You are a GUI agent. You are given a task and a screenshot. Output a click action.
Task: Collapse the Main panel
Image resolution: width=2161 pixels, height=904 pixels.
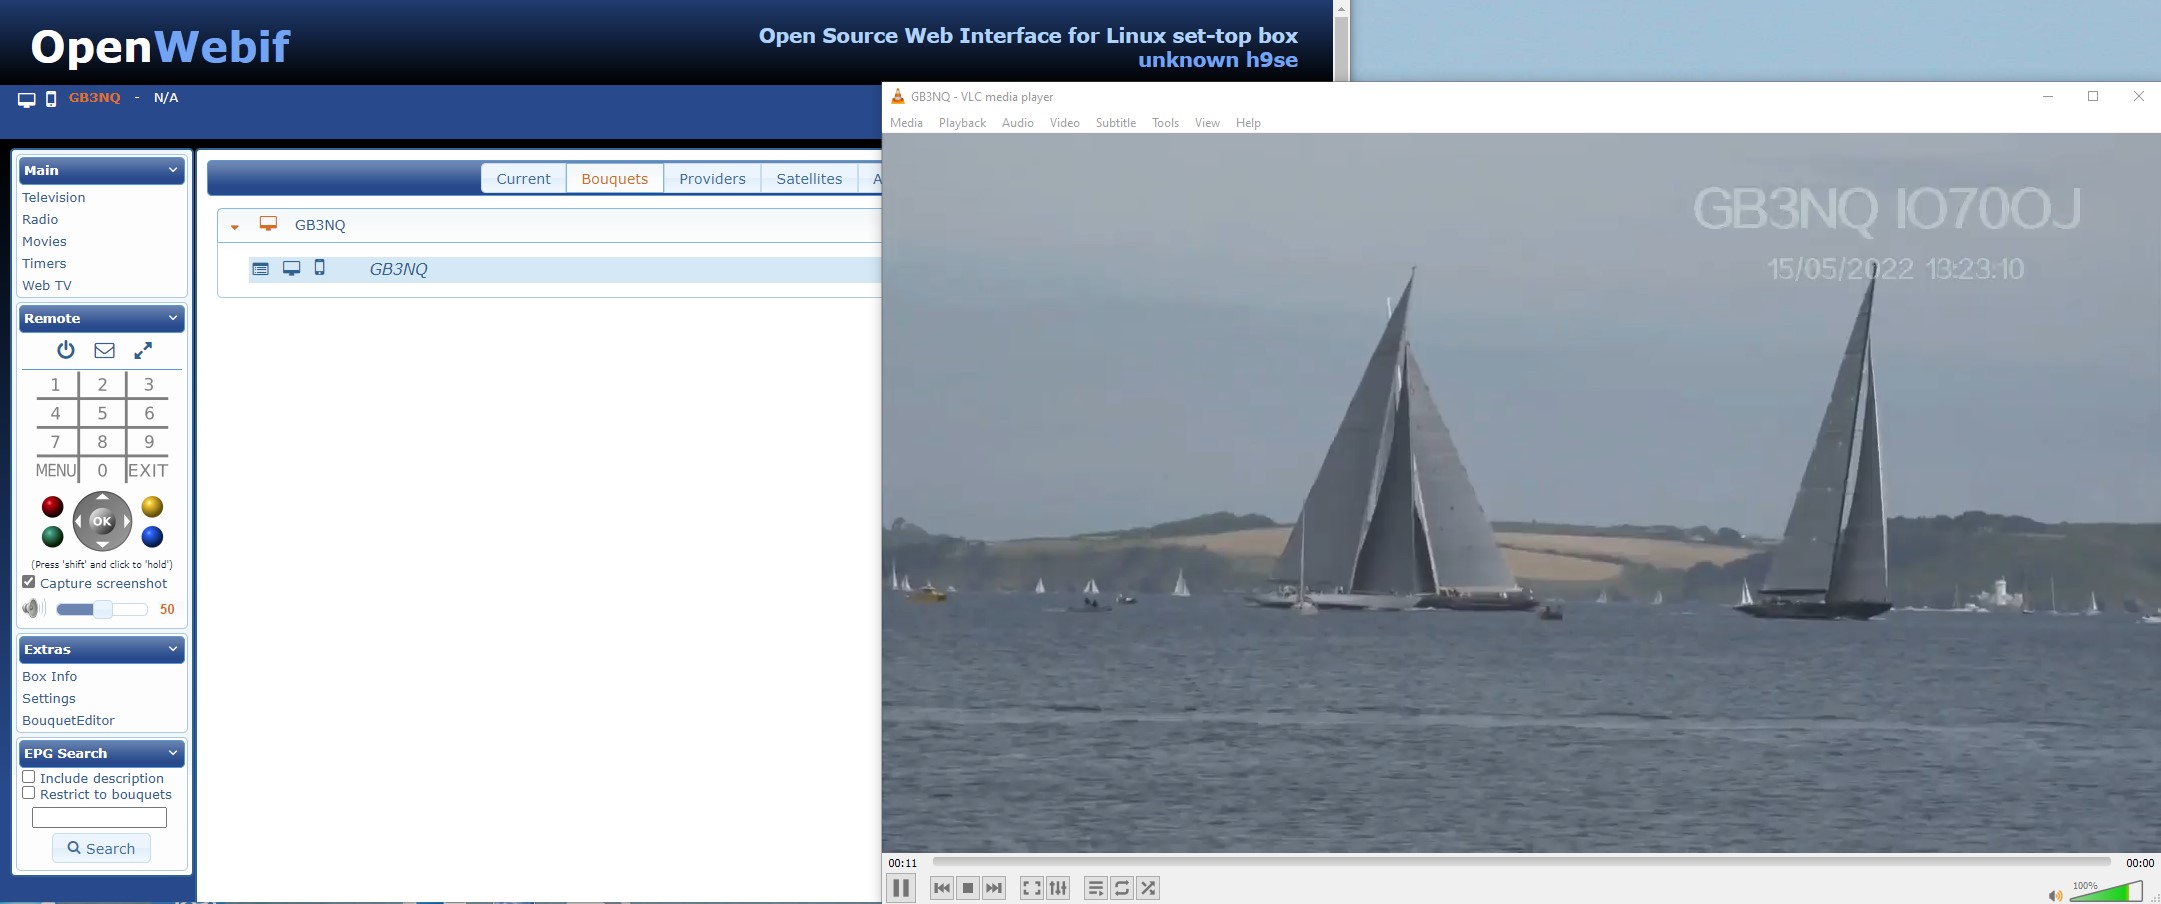pyautogui.click(x=173, y=170)
